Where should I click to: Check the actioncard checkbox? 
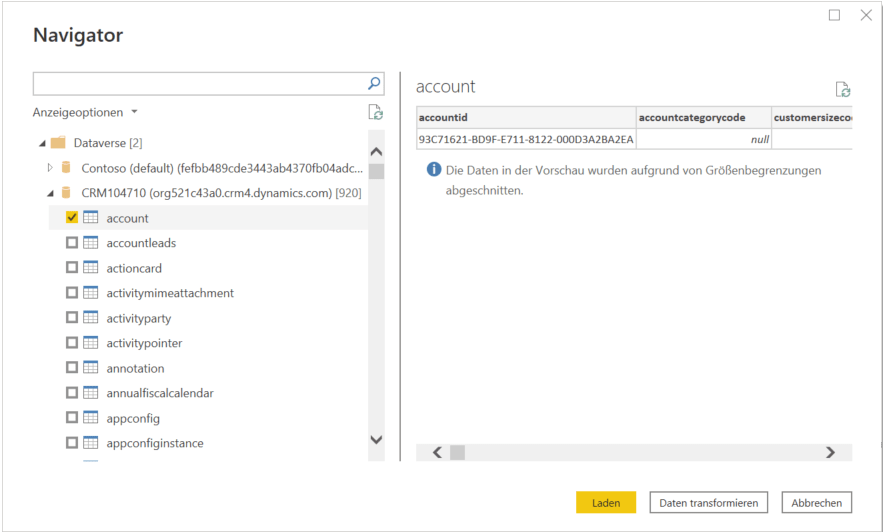72,267
